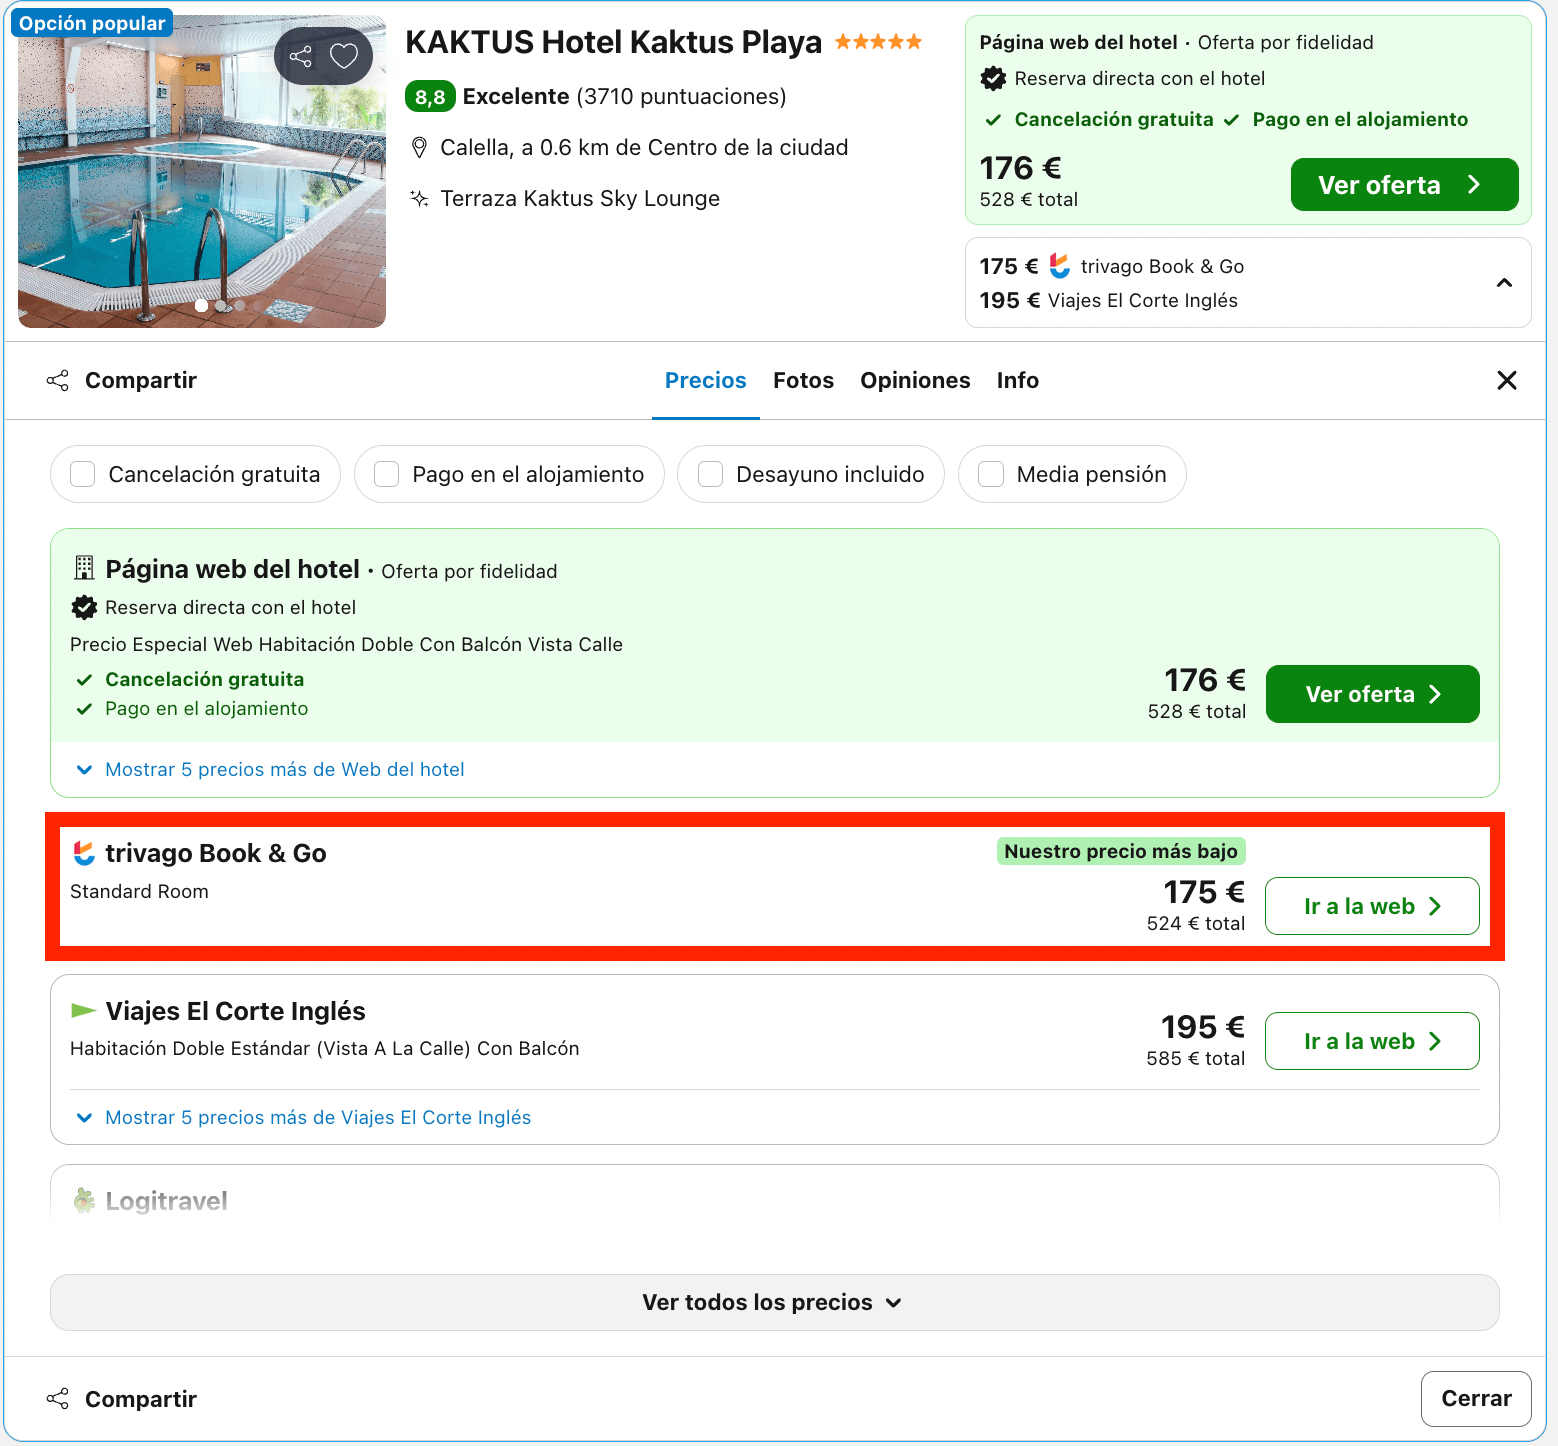Save hotel with the heart icon
The image size is (1558, 1446).
click(x=344, y=56)
